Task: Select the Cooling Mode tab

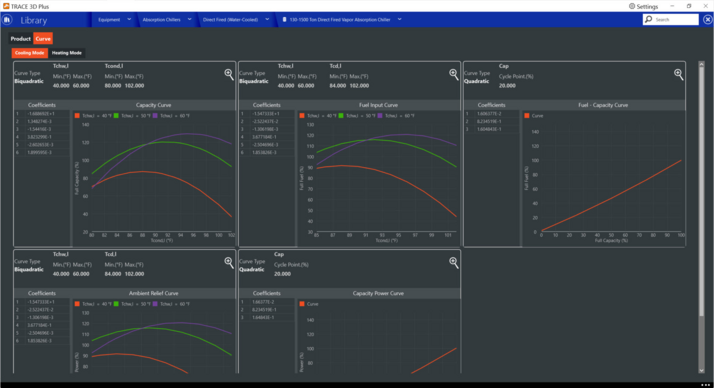Action: [30, 53]
